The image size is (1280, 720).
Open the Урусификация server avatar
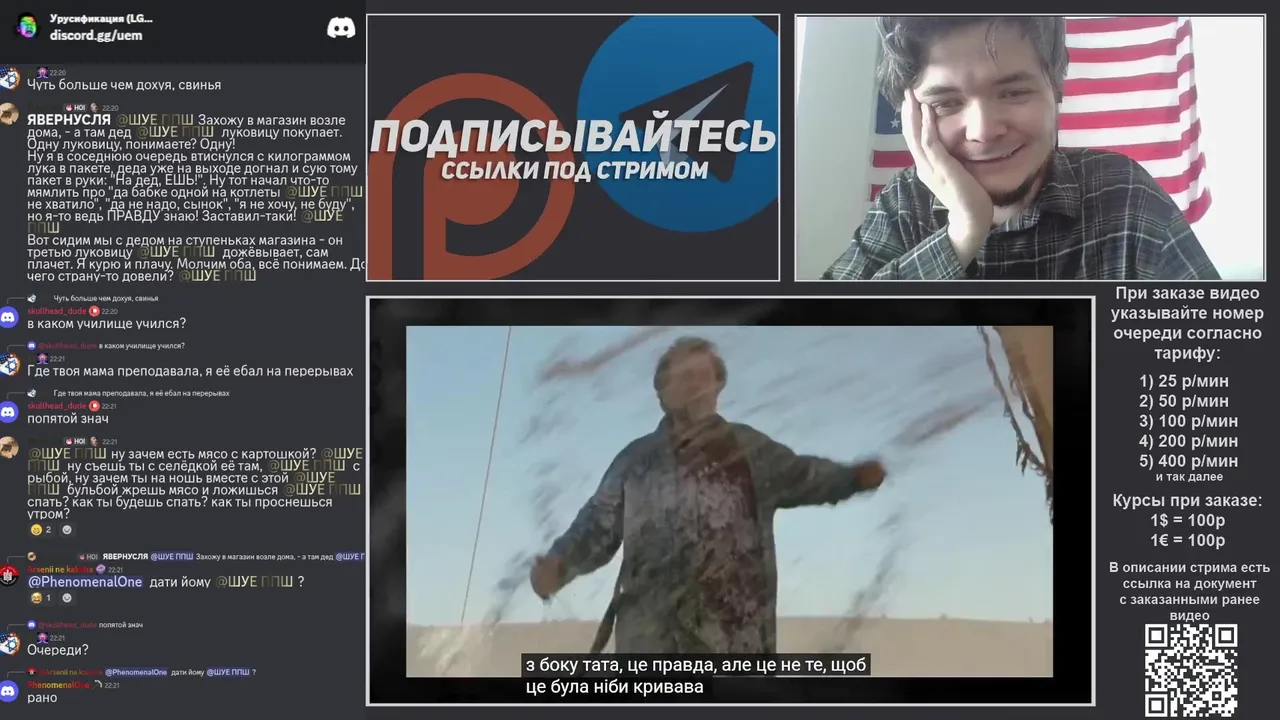coord(27,26)
